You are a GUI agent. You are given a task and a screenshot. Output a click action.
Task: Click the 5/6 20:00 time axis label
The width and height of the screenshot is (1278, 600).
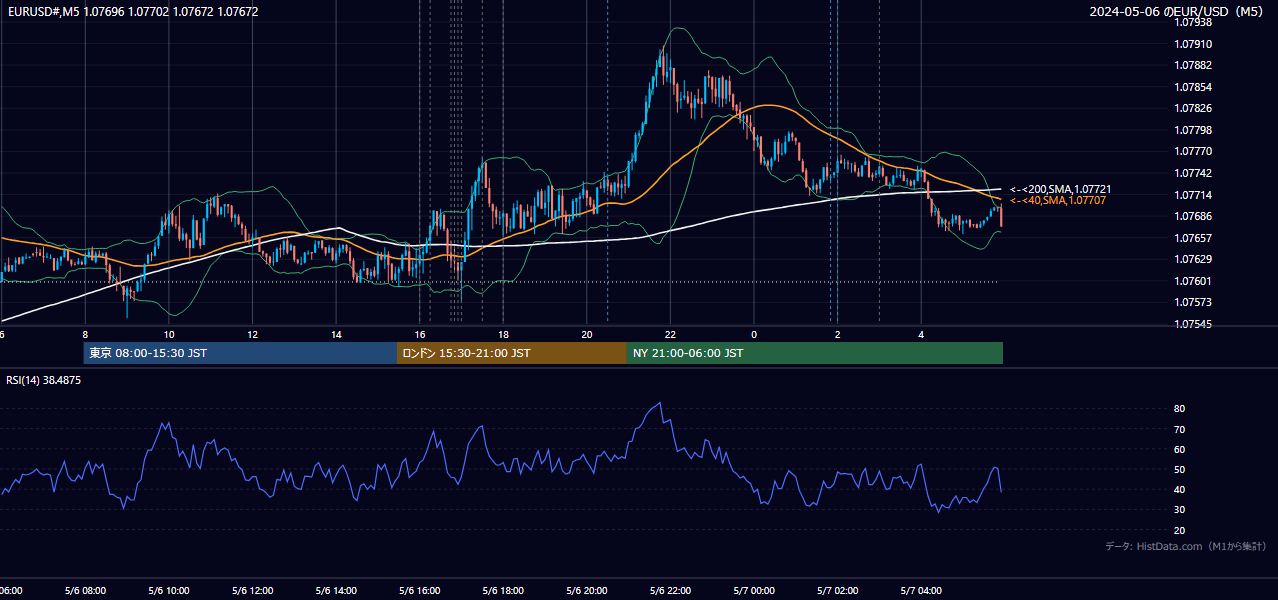point(587,591)
